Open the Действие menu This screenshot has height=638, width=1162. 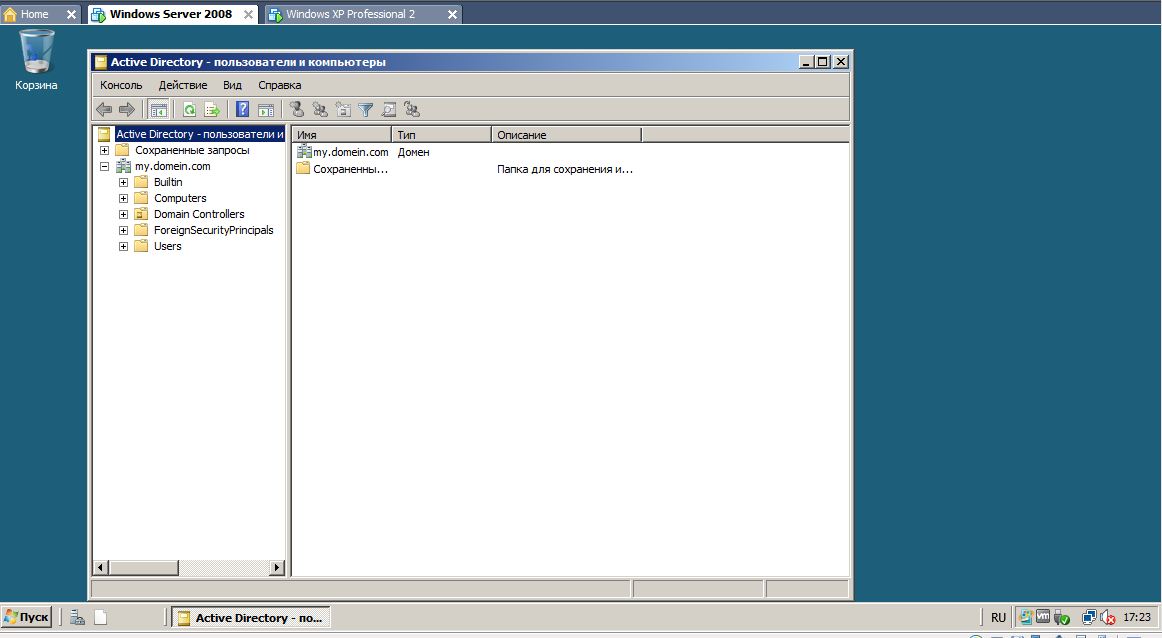(182, 85)
